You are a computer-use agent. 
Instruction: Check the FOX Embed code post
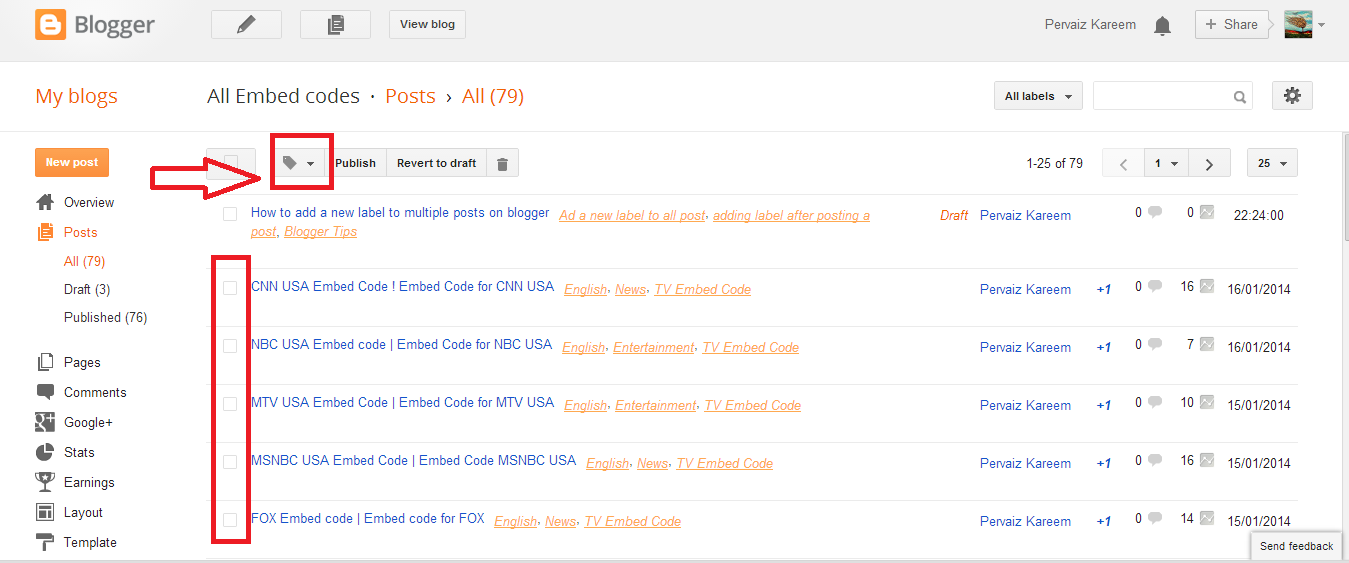230,520
